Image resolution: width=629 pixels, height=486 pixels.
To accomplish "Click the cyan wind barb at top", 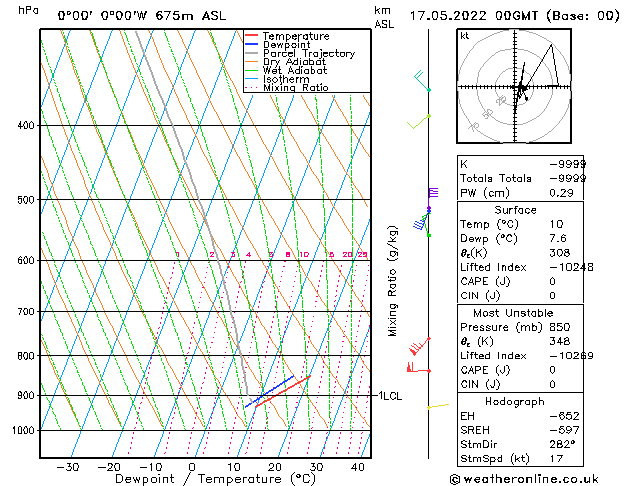I will tap(421, 80).
